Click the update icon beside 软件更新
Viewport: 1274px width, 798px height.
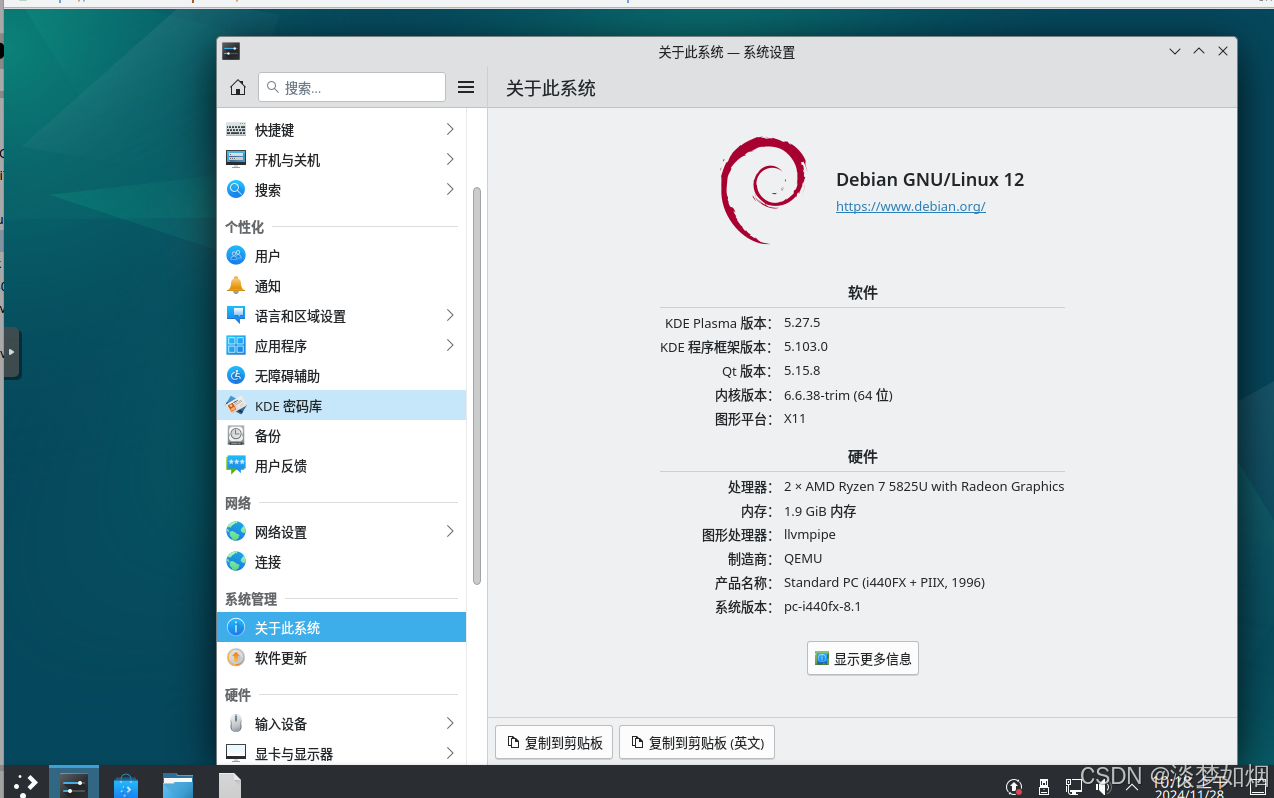tap(236, 657)
